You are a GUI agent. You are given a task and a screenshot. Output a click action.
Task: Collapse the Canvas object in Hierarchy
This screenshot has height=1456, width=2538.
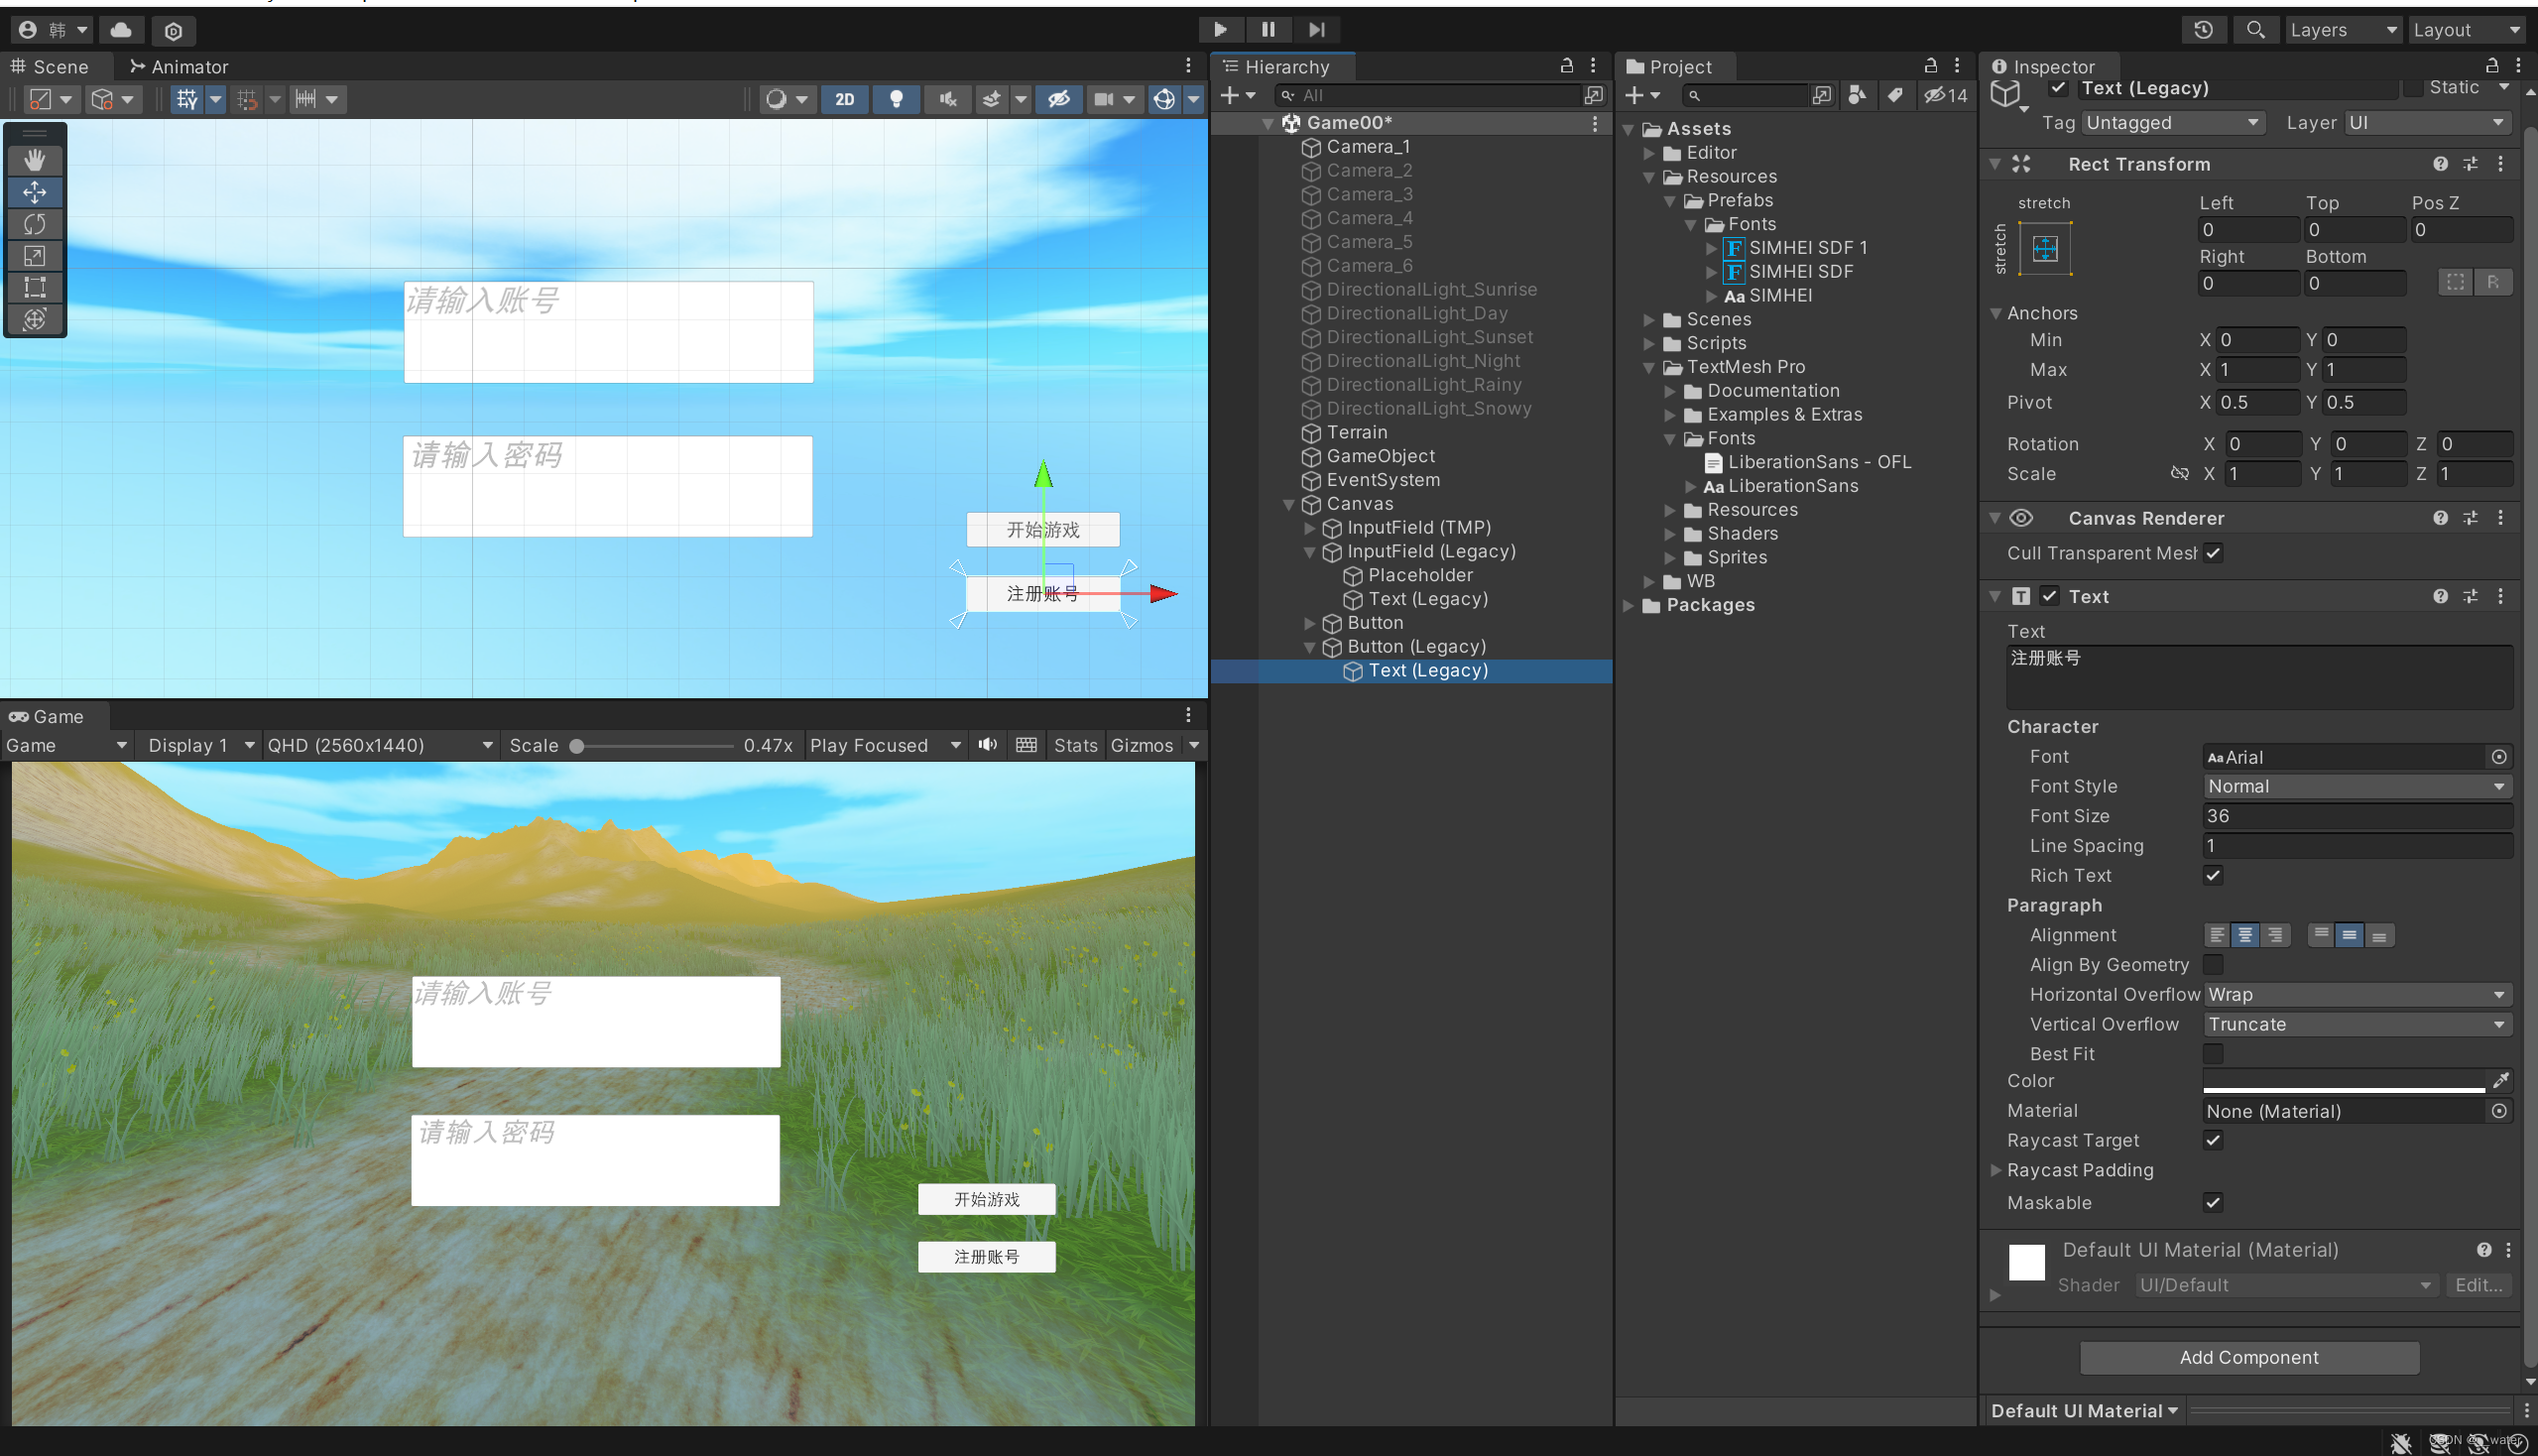pos(1289,504)
